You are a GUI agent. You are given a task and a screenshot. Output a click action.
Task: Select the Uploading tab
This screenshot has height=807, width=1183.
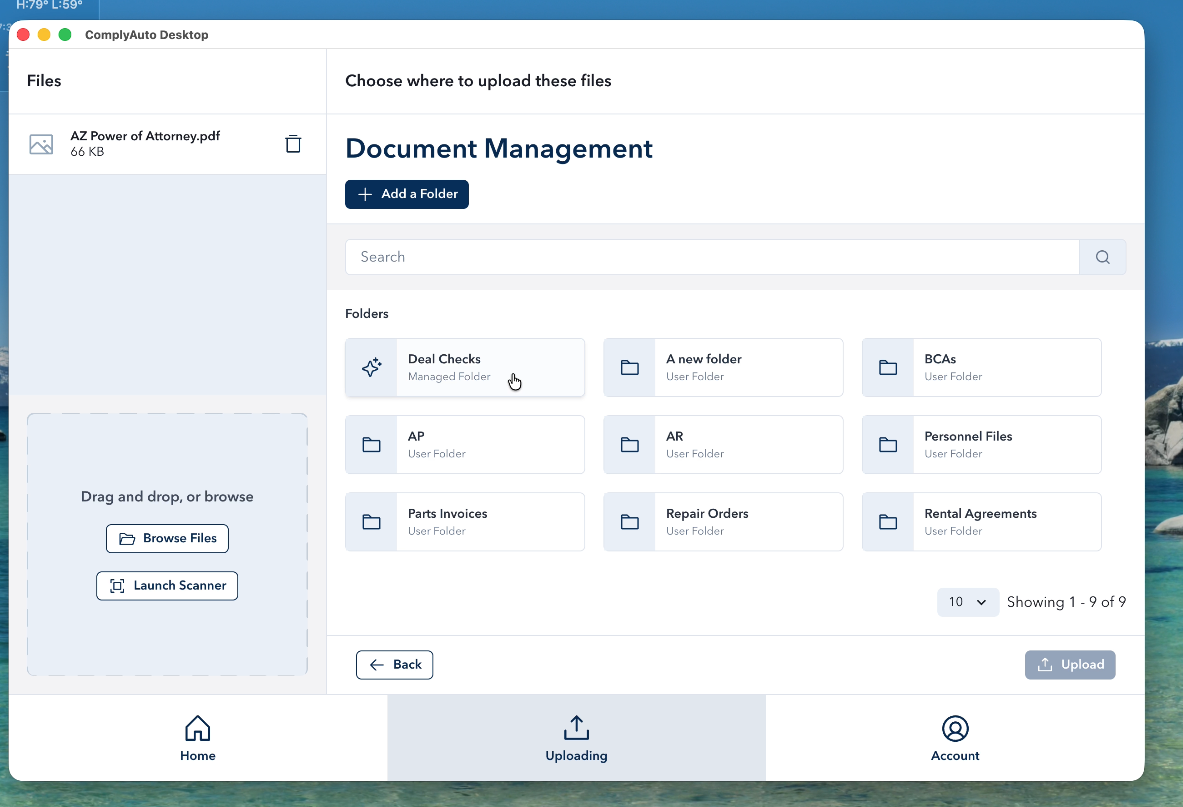tap(576, 738)
